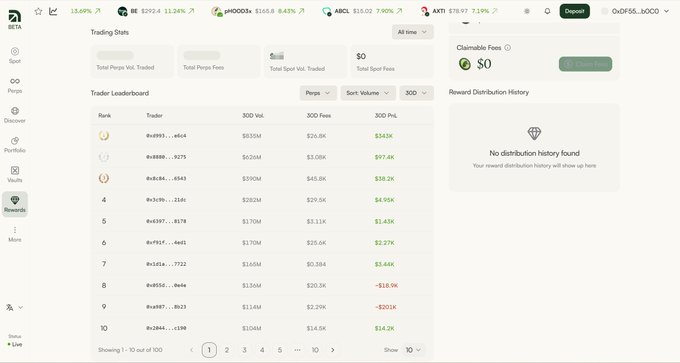Click trader address 0xd993...e6c4
The image size is (680, 363).
click(x=166, y=136)
